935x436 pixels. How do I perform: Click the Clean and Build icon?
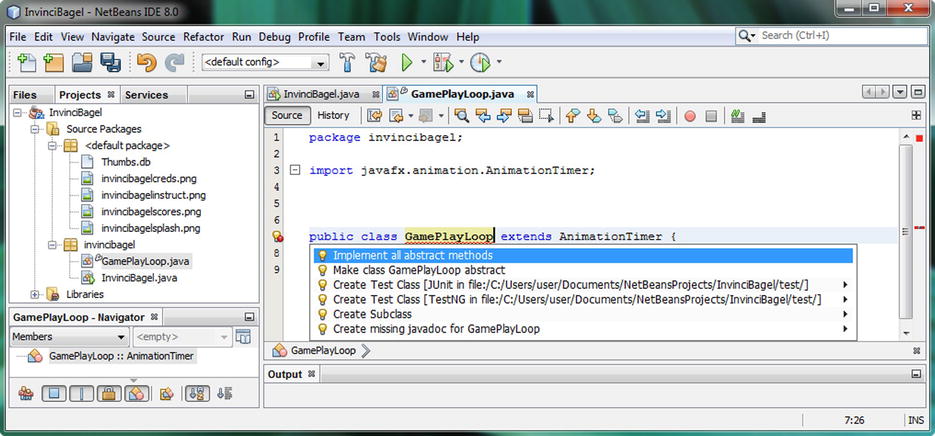coord(376,62)
